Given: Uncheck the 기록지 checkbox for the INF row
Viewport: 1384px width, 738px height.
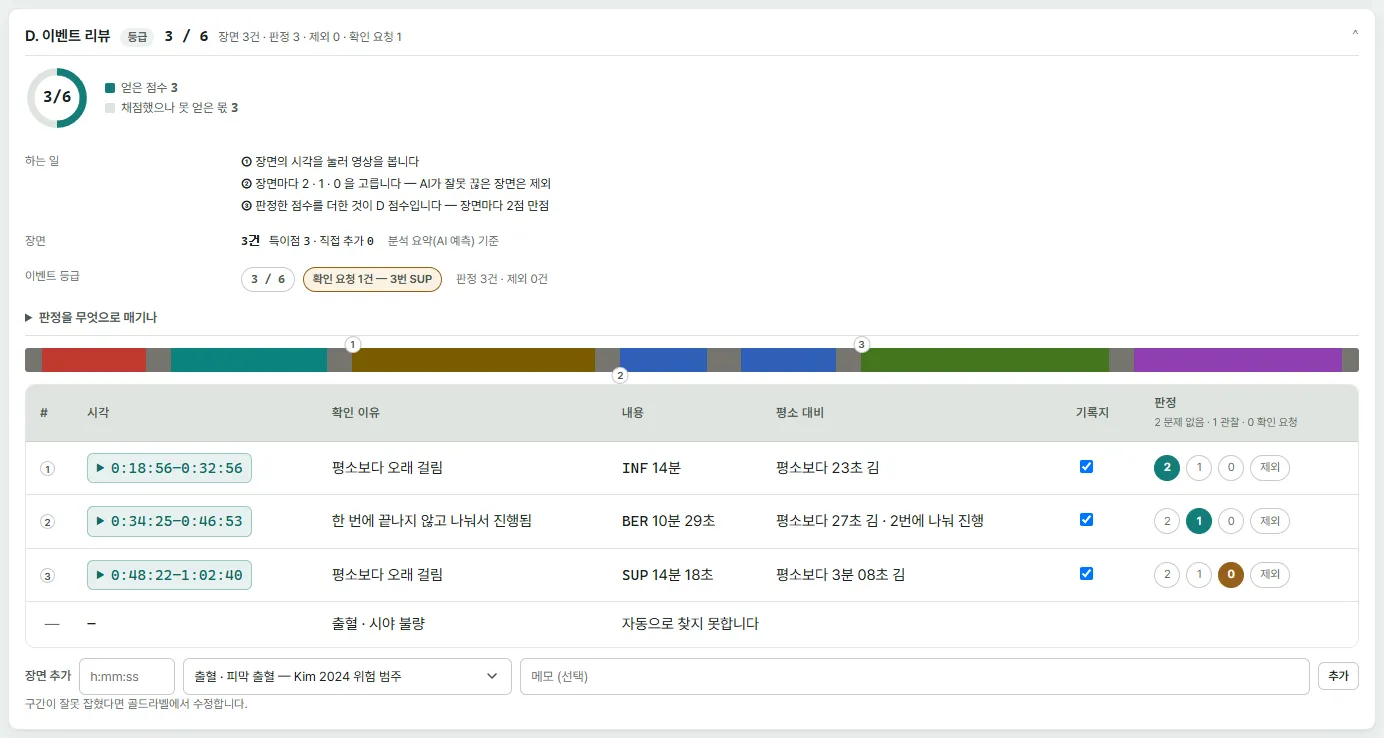Looking at the screenshot, I should 1086,466.
